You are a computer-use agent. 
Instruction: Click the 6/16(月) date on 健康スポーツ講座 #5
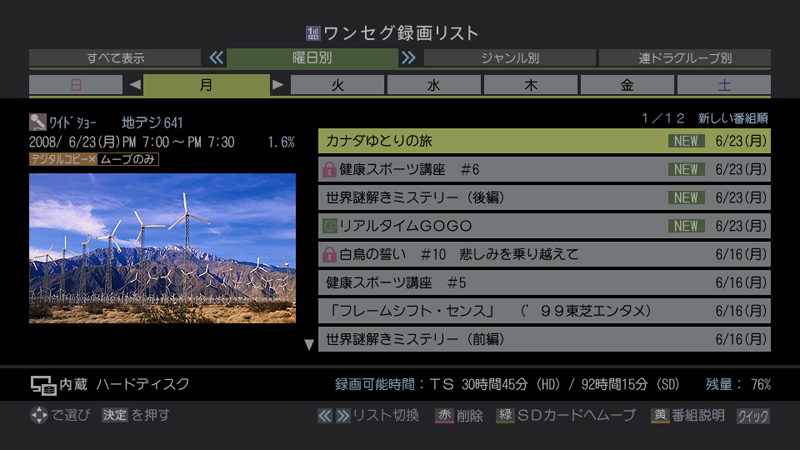click(741, 283)
